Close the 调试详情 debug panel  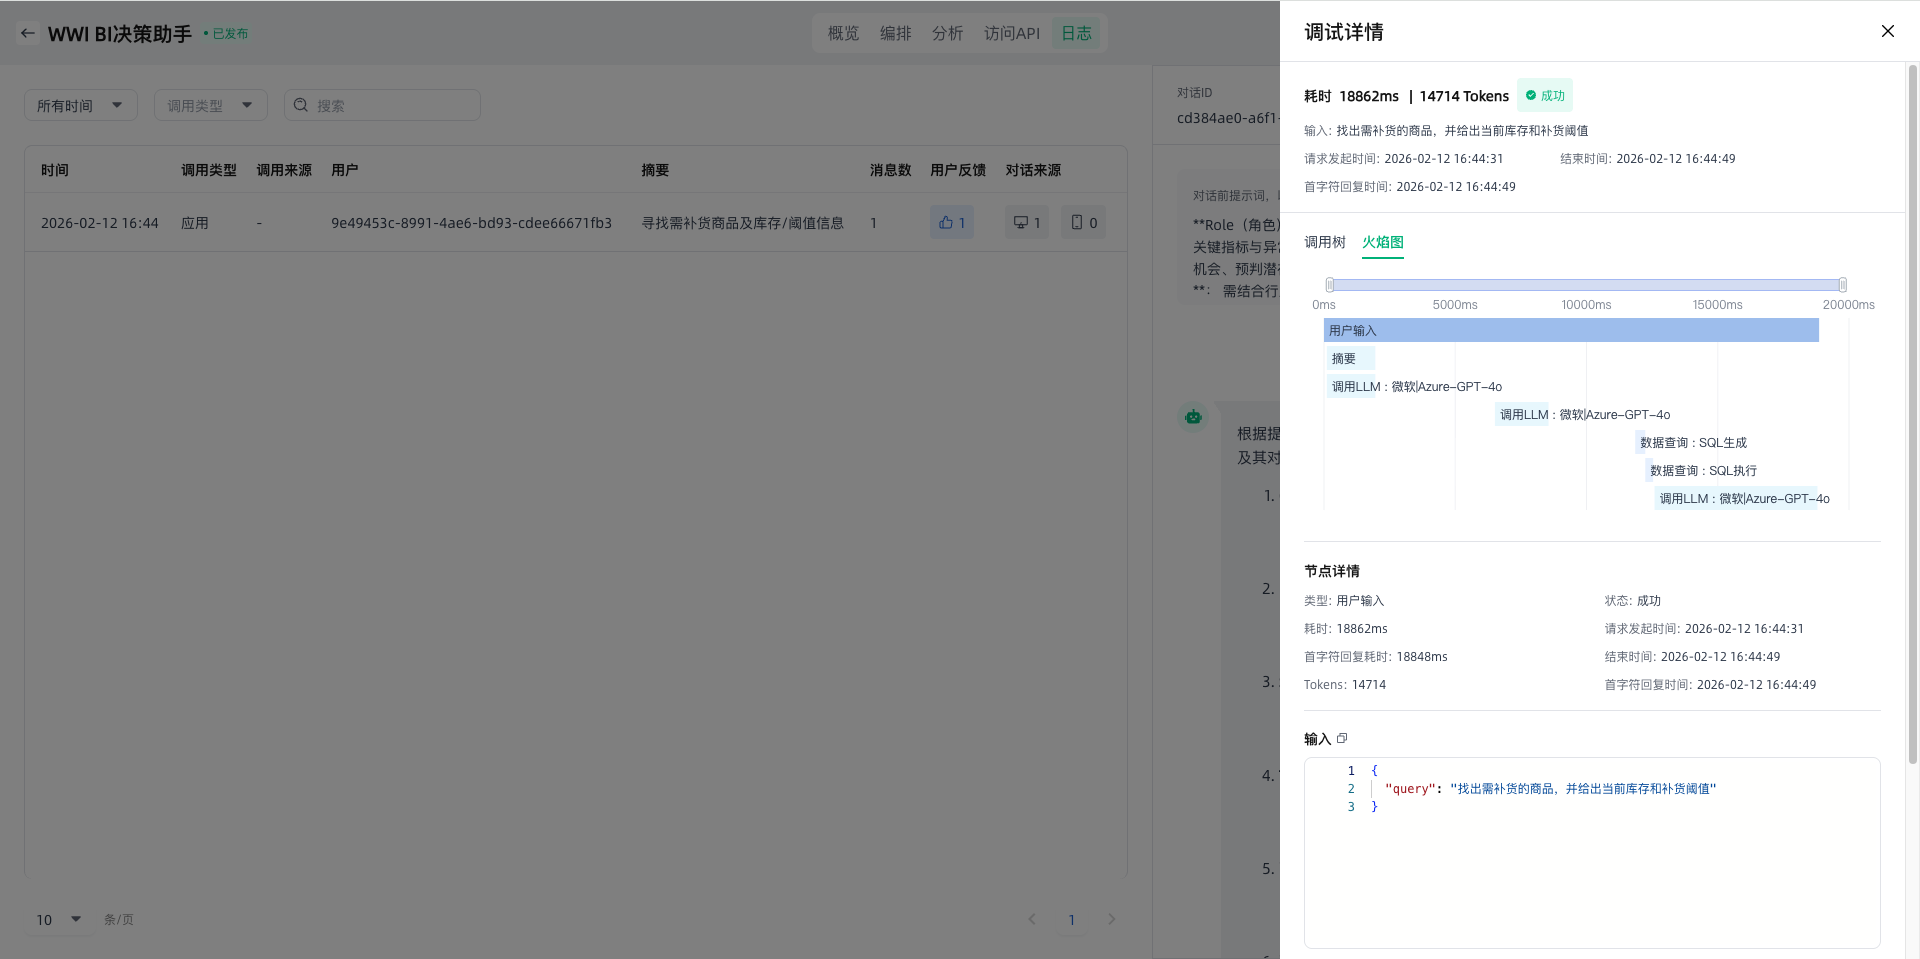tap(1887, 31)
